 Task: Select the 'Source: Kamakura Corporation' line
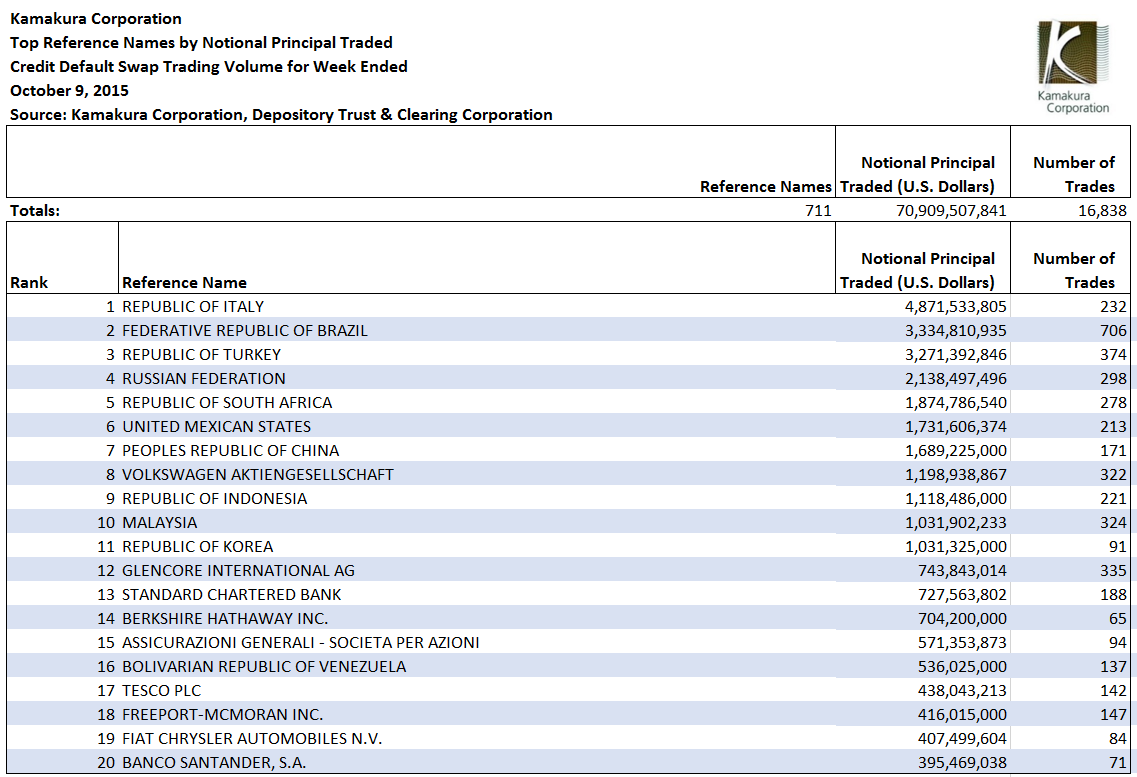tap(281, 115)
